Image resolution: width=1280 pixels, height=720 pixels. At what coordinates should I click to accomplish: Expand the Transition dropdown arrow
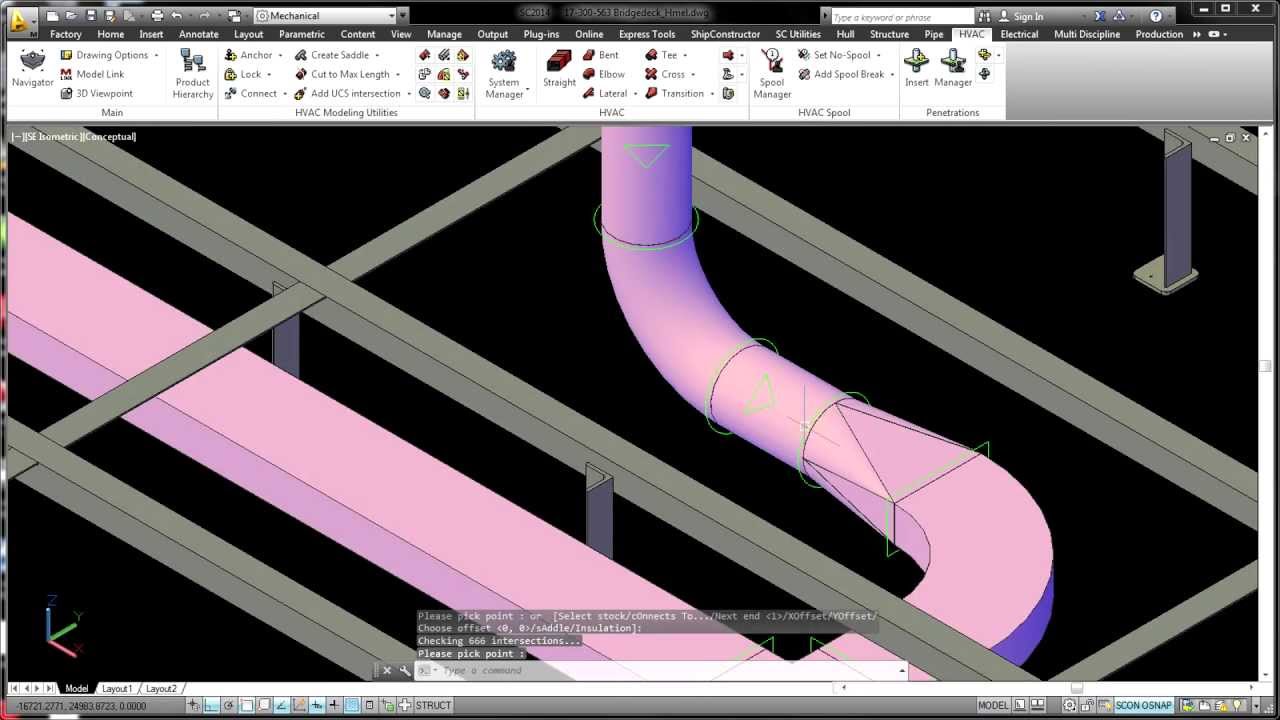point(712,93)
